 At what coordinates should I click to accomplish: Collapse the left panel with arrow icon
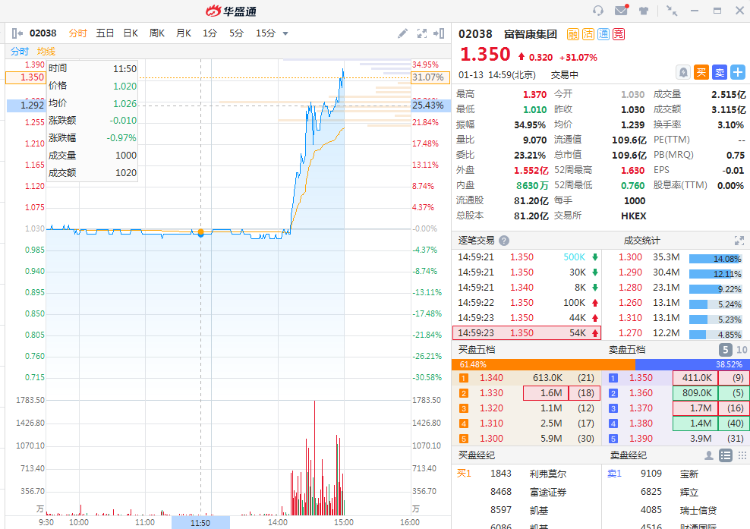[17, 33]
